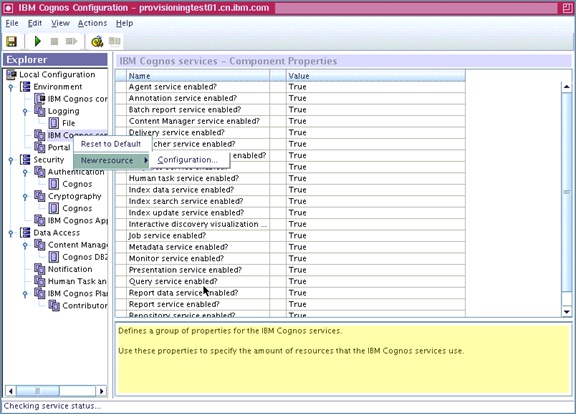Click the rightmost grayed toolbar icon

pyautogui.click(x=115, y=41)
